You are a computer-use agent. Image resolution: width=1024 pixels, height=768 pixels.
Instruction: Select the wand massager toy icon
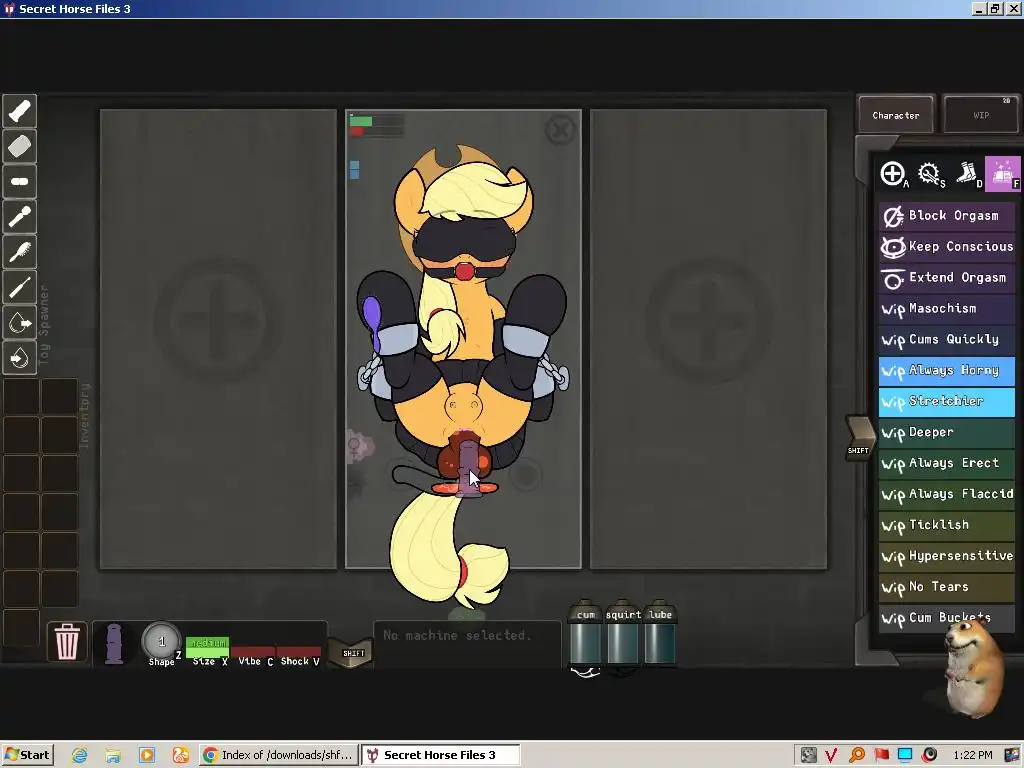tap(20, 217)
